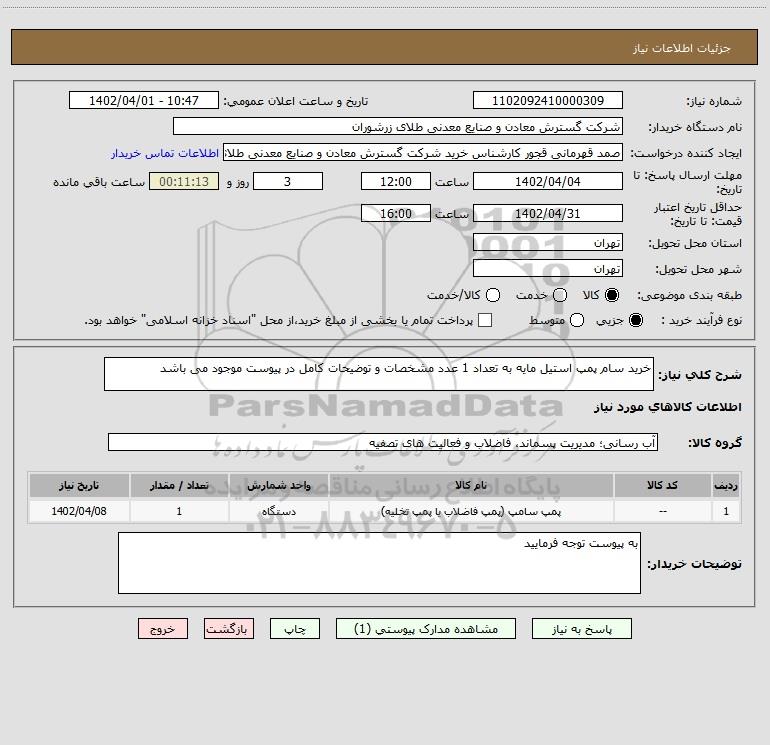This screenshot has height=745, width=770.
Task: Click مشاهده مدارک پیوستی (1) button
Action: point(426,629)
